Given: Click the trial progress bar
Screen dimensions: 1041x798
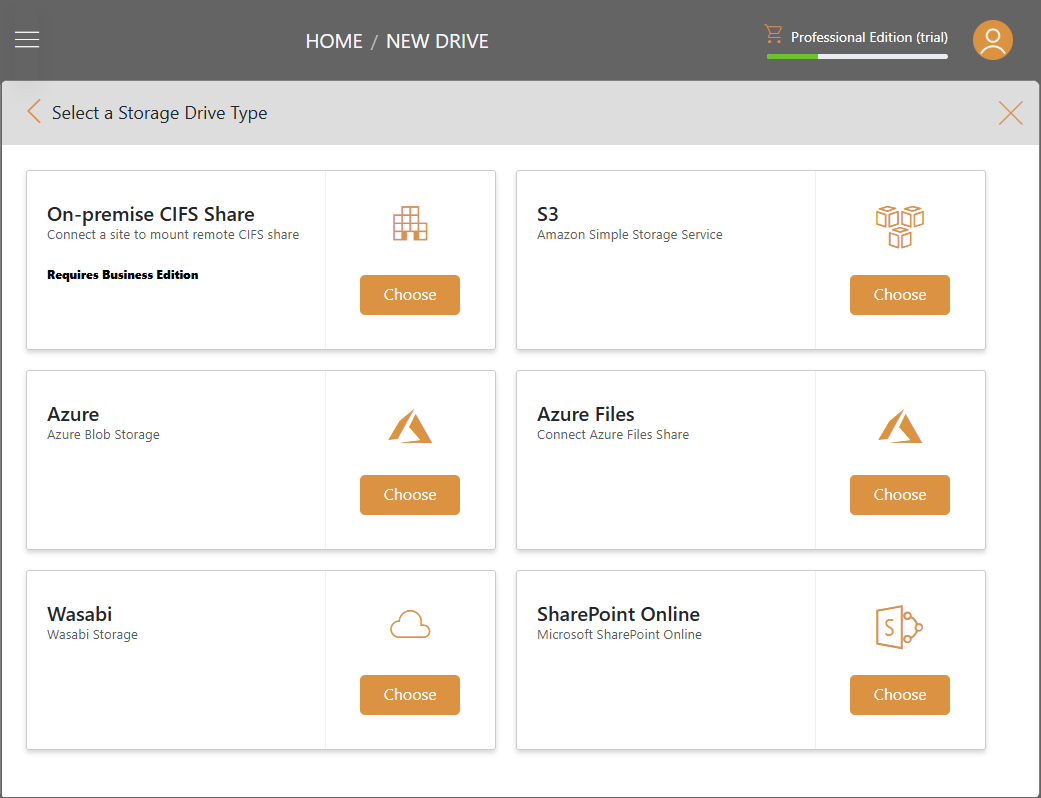Looking at the screenshot, I should click(x=857, y=56).
